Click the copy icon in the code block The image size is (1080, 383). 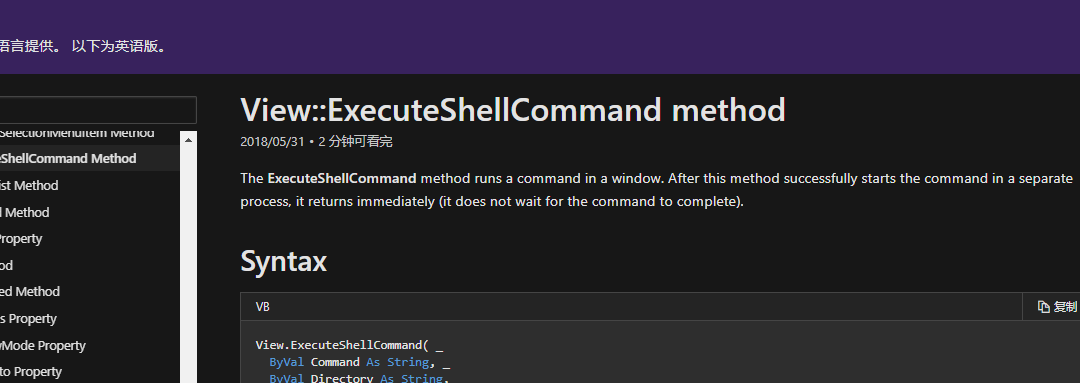tap(1043, 307)
